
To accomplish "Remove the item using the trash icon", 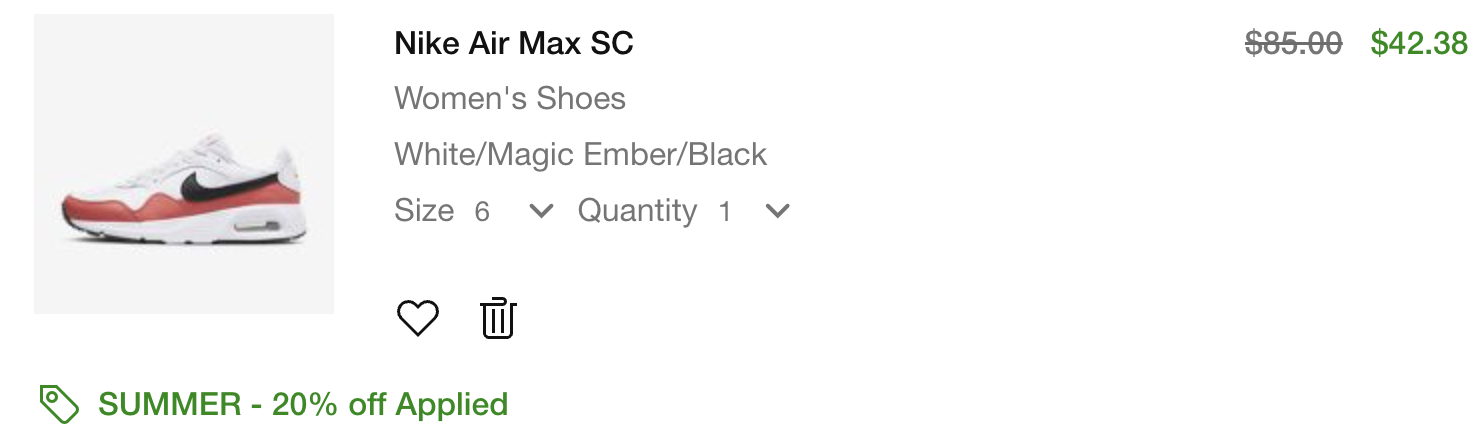I will coord(498,318).
